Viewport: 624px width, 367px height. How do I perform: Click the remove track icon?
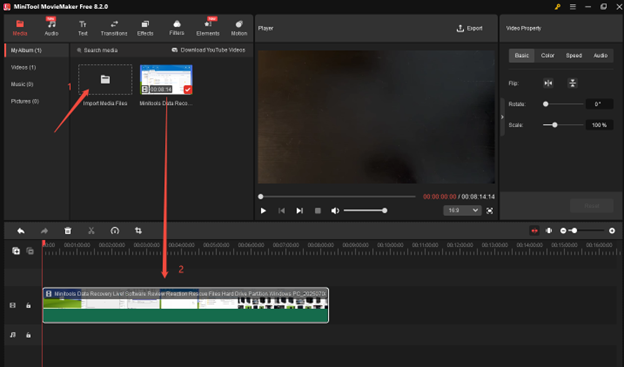click(x=30, y=251)
